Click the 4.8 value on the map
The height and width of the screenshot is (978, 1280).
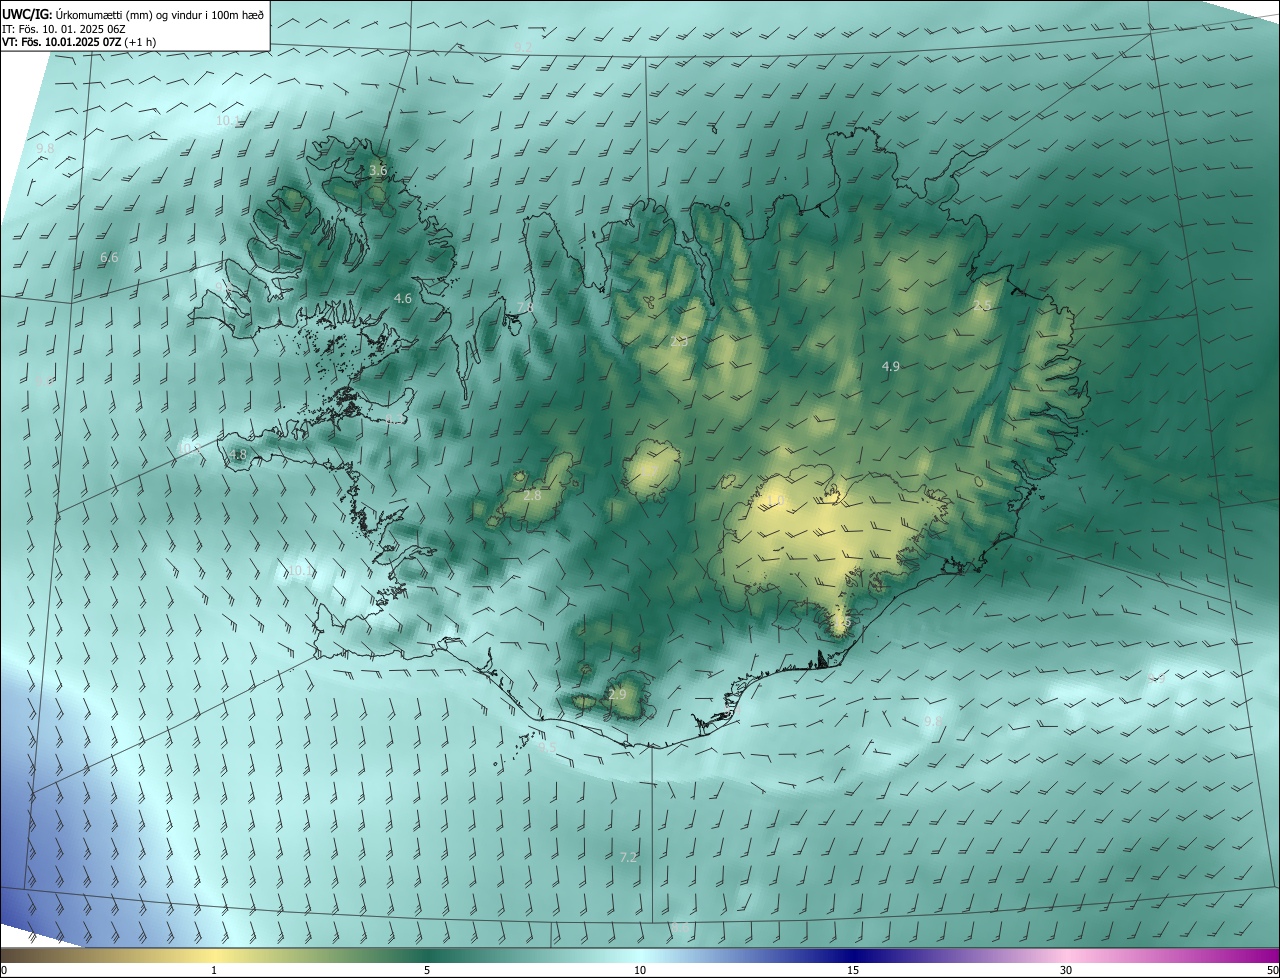(238, 455)
